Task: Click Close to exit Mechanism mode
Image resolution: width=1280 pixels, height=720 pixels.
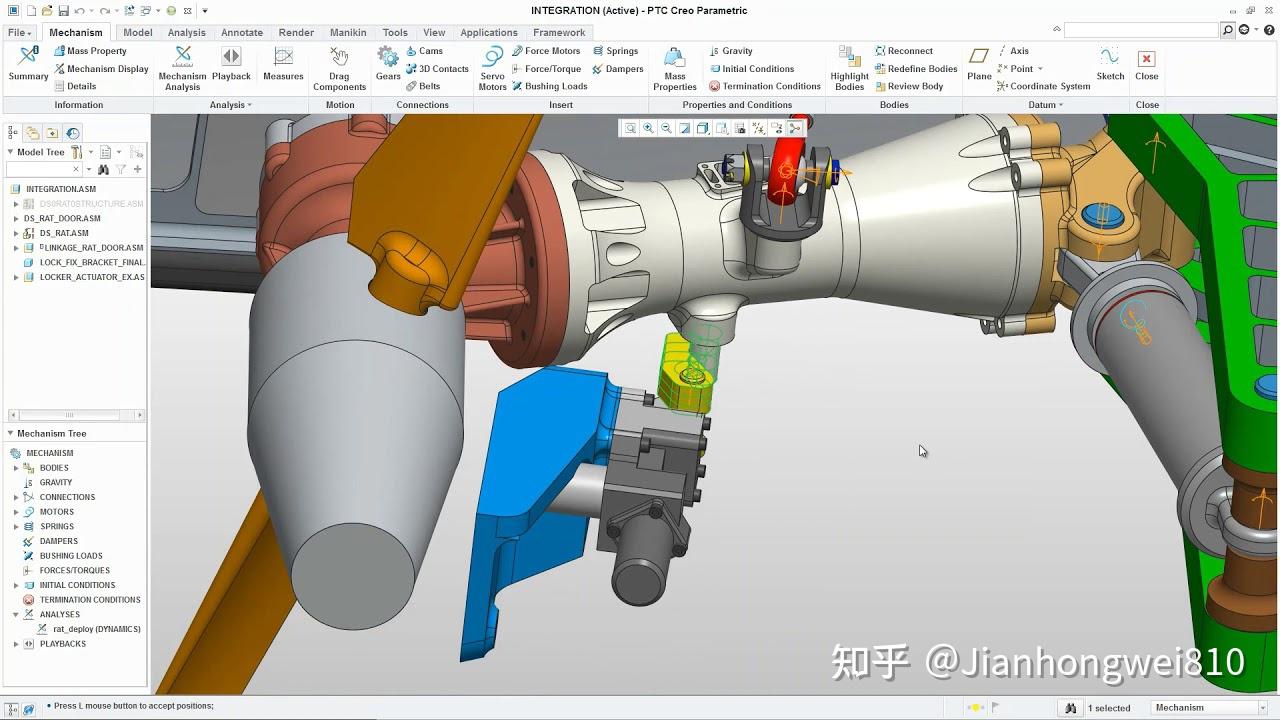Action: [x=1146, y=68]
